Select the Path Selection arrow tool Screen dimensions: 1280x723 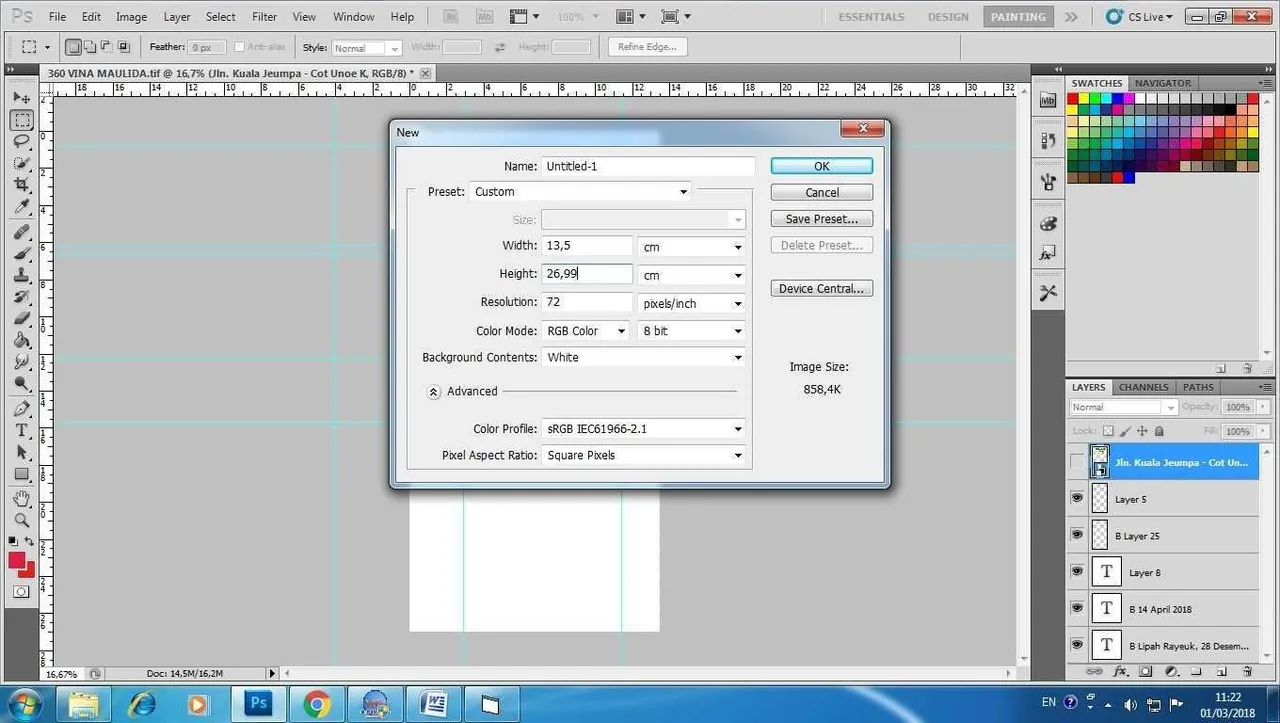21,453
